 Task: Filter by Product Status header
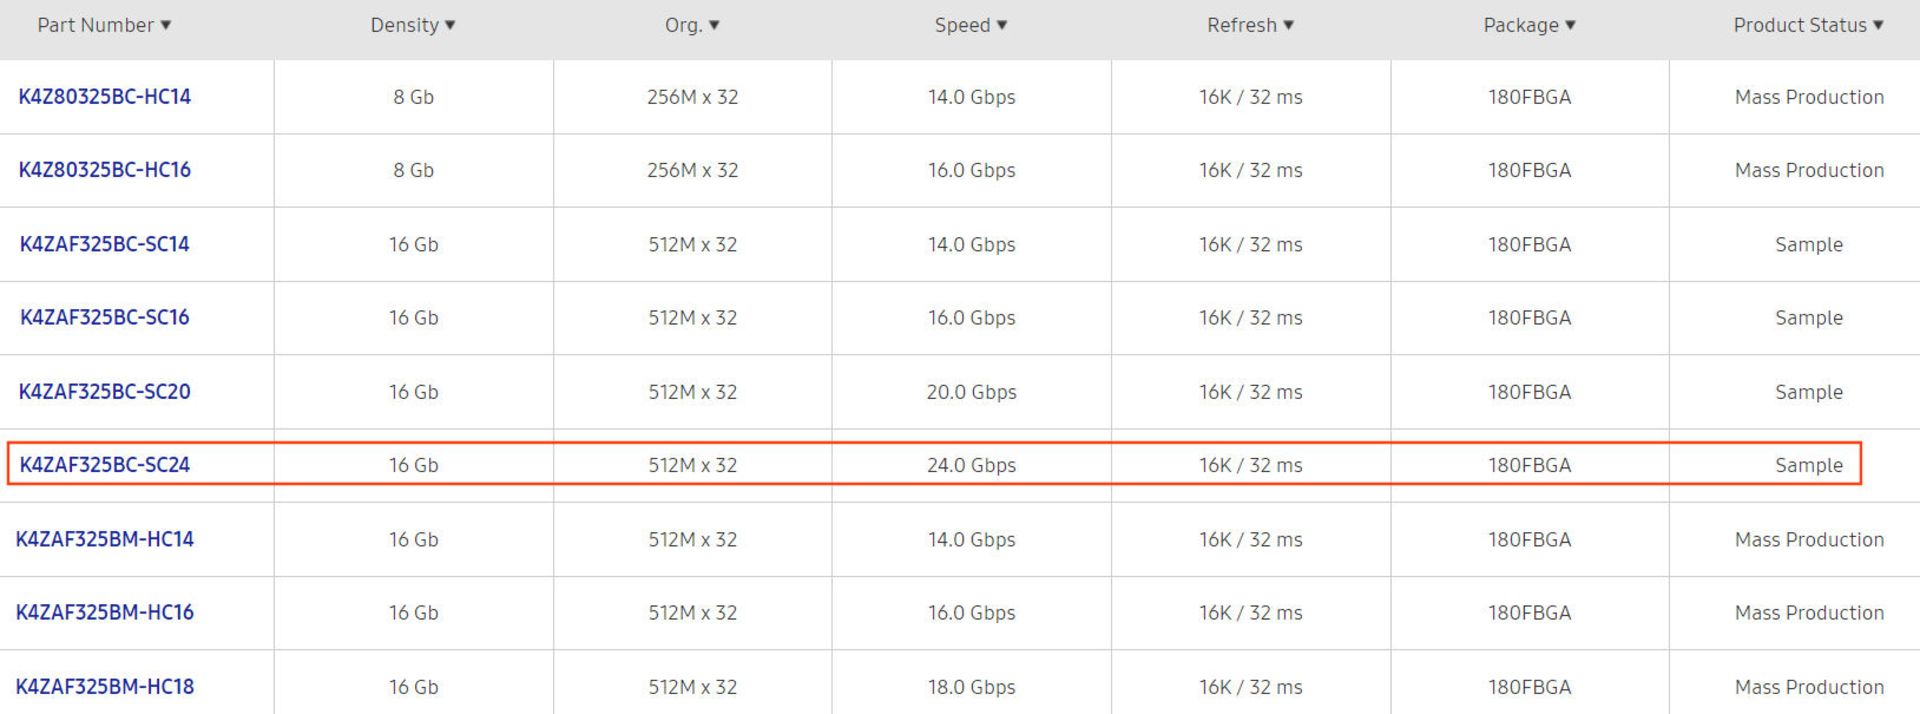pyautogui.click(x=1808, y=25)
